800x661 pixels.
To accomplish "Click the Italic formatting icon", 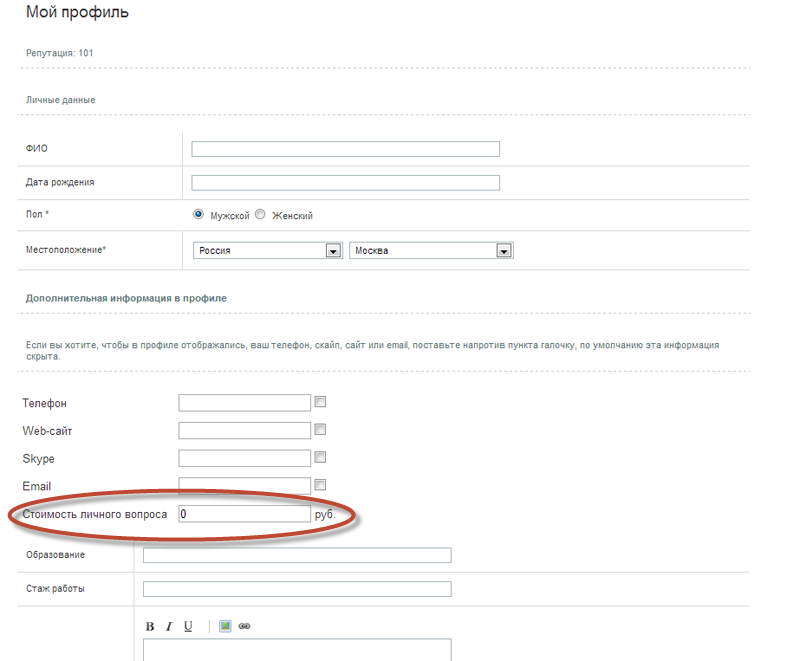I will (x=169, y=627).
